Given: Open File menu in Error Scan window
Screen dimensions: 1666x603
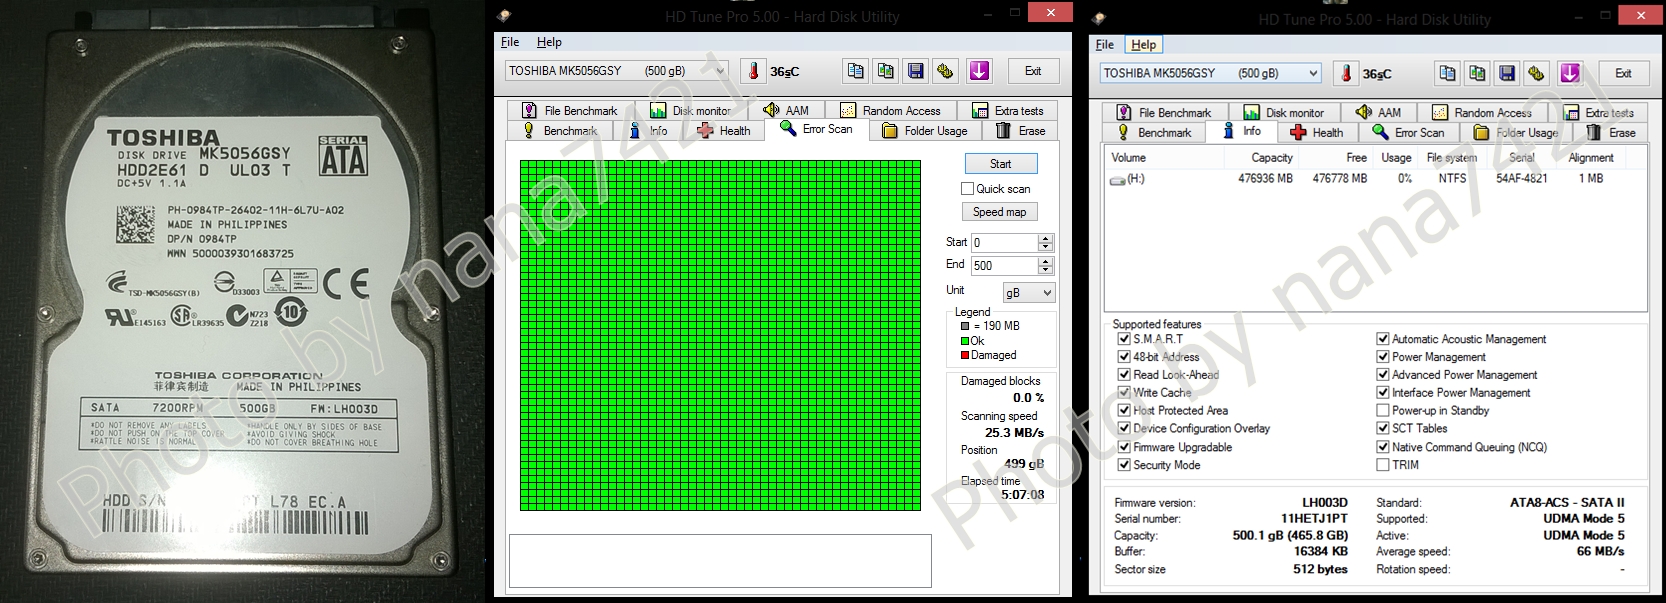Looking at the screenshot, I should click(x=510, y=42).
